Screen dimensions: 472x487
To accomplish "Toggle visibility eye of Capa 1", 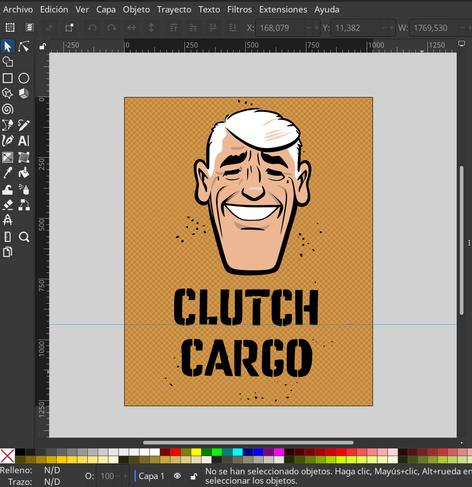I will coord(177,476).
